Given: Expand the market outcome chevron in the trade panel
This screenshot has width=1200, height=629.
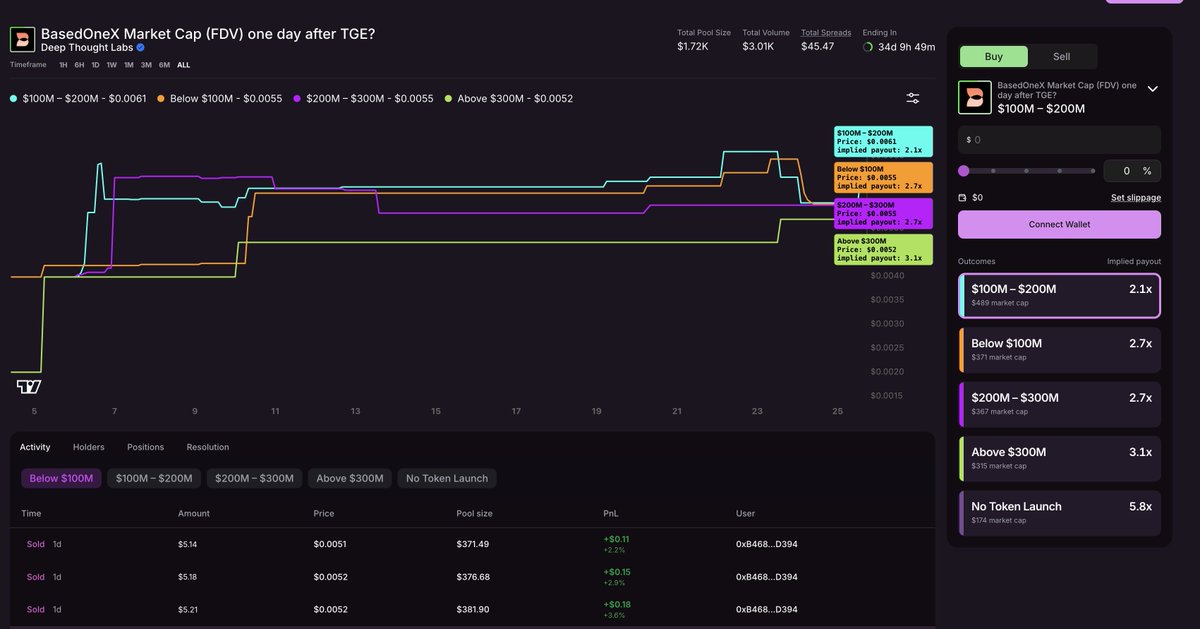Looking at the screenshot, I should (1153, 89).
